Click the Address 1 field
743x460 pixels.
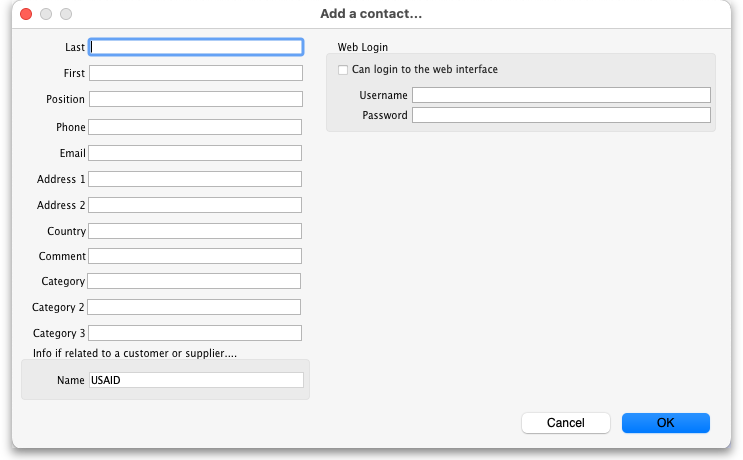(195, 179)
